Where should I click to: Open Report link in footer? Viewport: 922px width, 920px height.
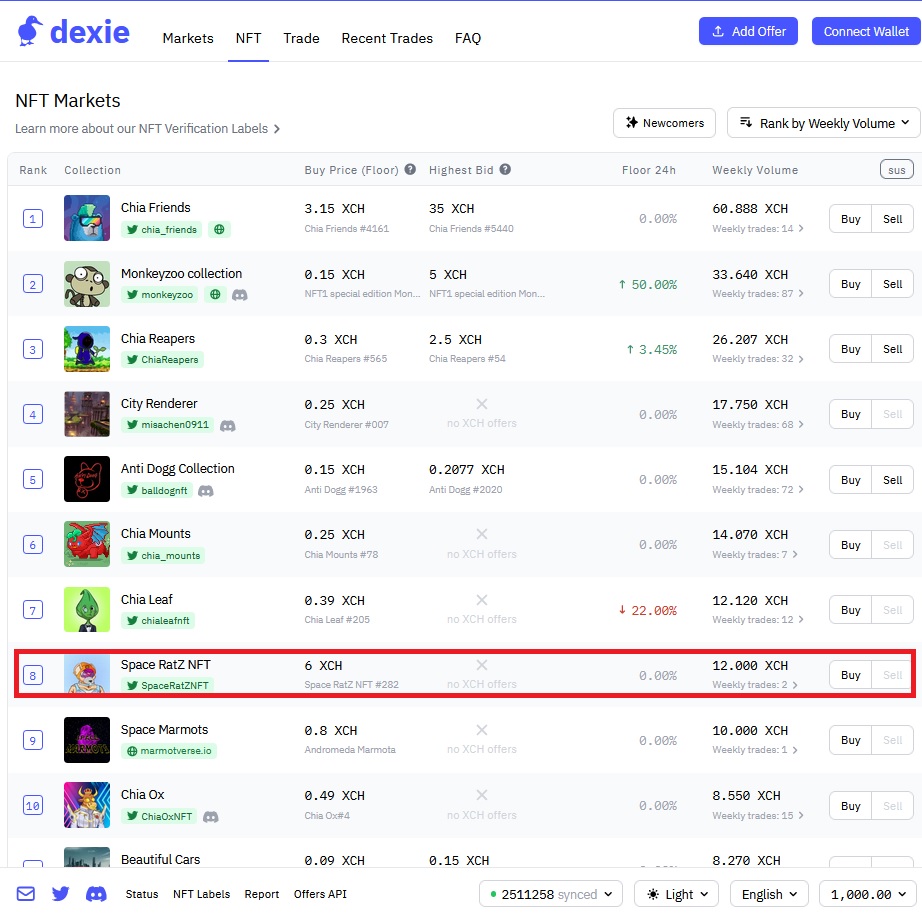(x=262, y=894)
